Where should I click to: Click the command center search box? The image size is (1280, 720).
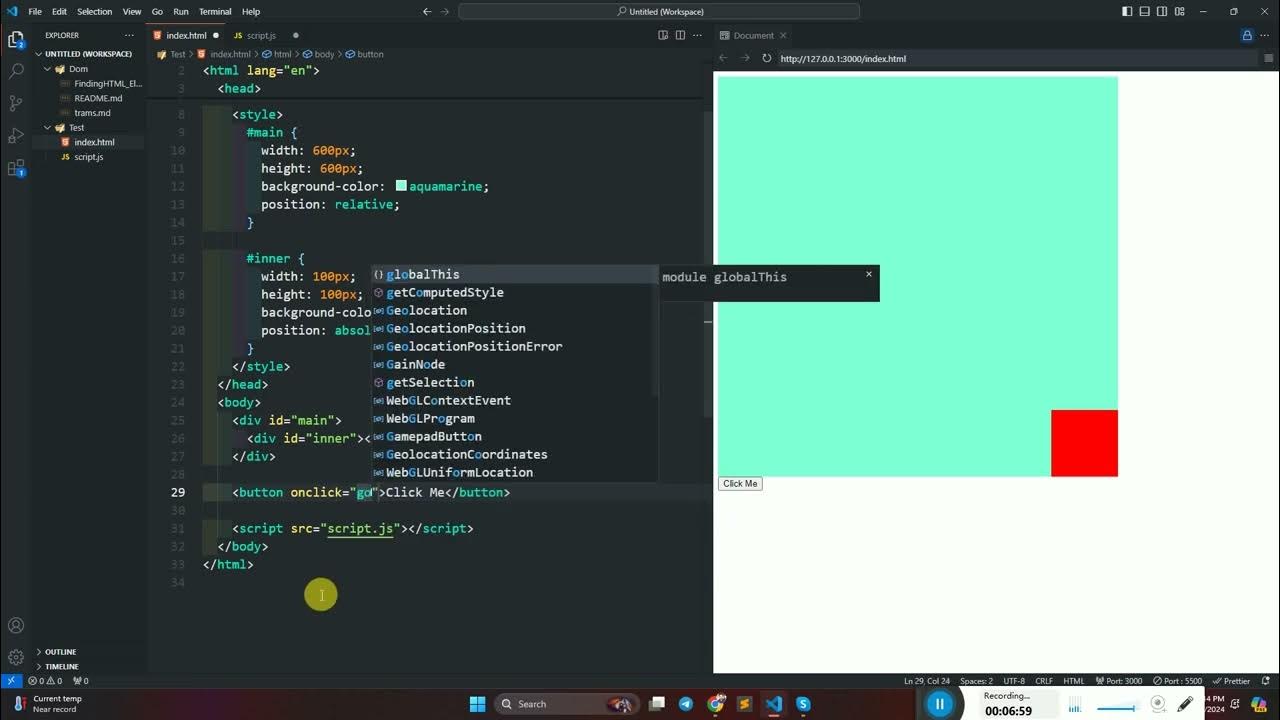point(659,11)
